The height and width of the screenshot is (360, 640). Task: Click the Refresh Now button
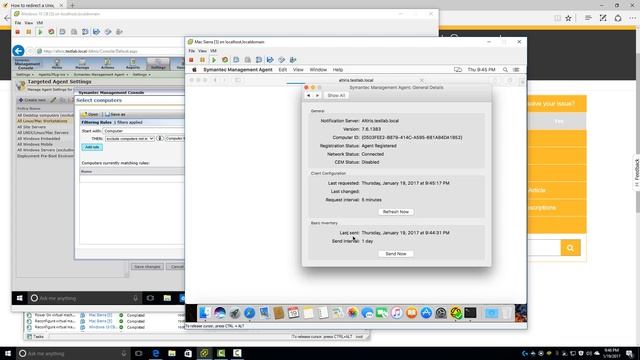396,212
